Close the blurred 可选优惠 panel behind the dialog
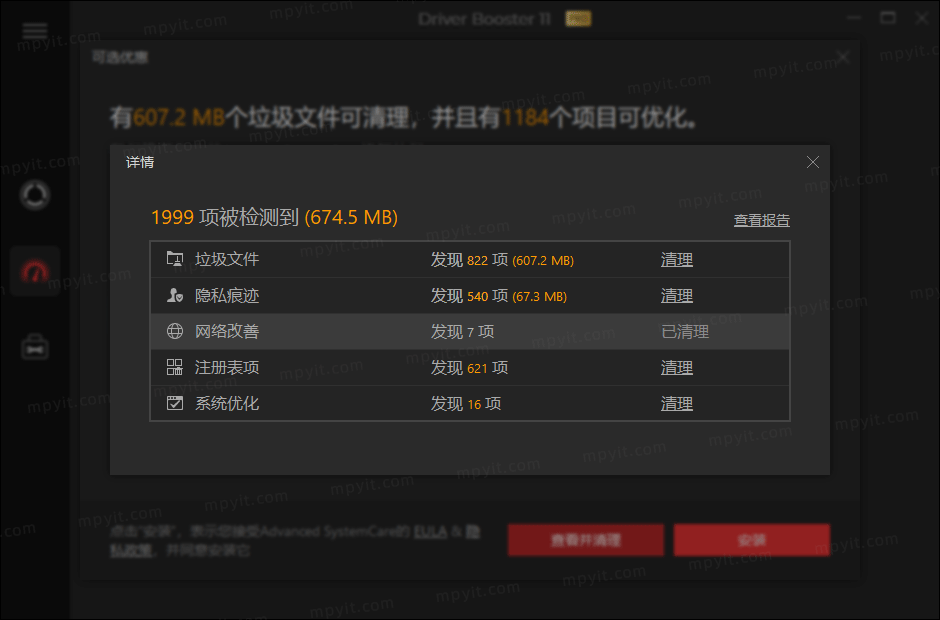This screenshot has height=620, width=940. (843, 57)
